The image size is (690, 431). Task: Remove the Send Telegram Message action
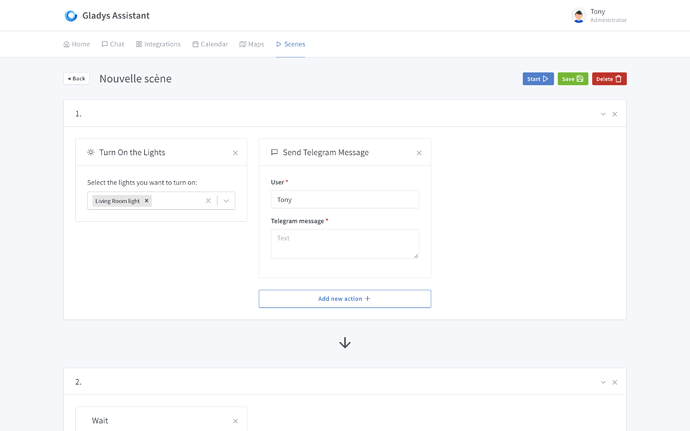[419, 153]
